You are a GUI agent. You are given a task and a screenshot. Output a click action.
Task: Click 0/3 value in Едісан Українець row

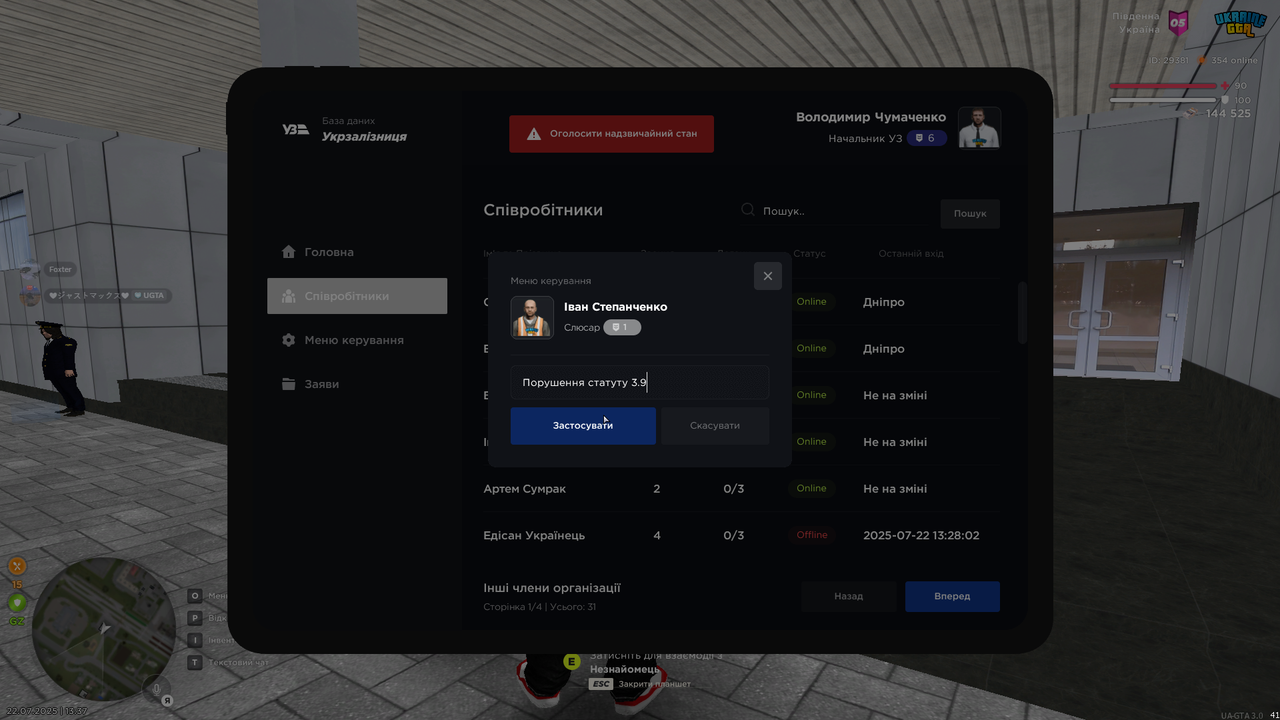coord(734,536)
